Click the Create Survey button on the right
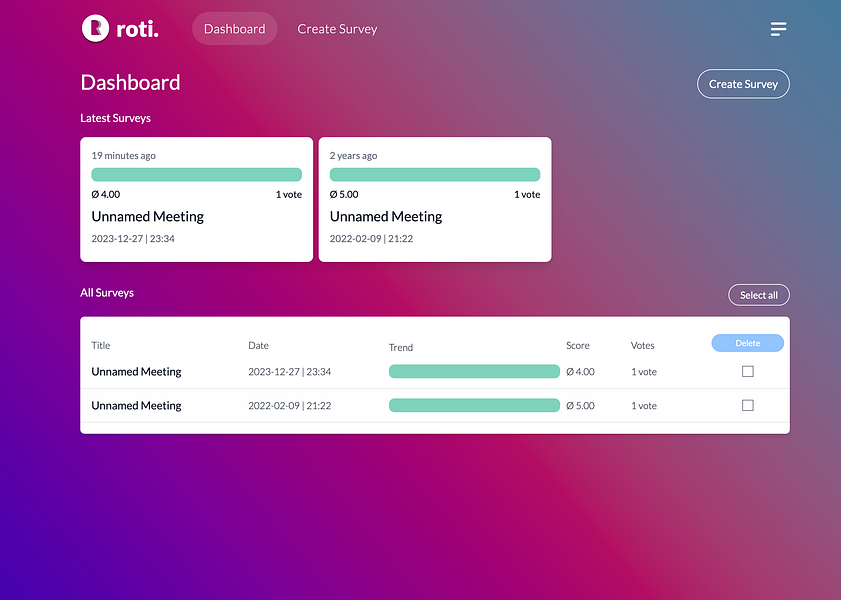This screenshot has height=600, width=841. point(743,83)
